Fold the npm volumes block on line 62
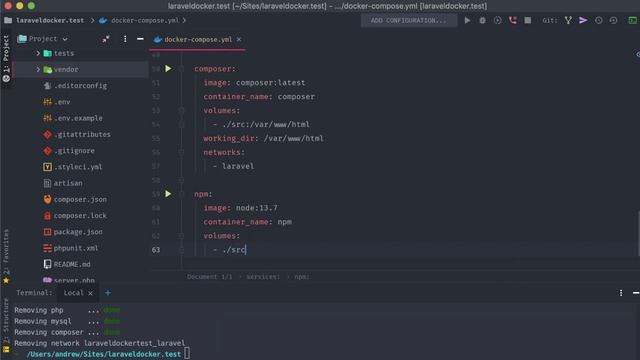640x360 pixels. (x=181, y=236)
